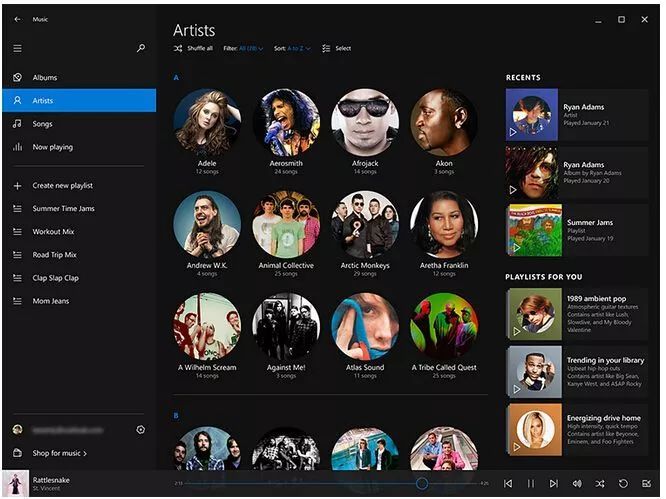This screenshot has width=666, height=499.
Task: Select Artists in sidebar
Action: (x=79, y=101)
